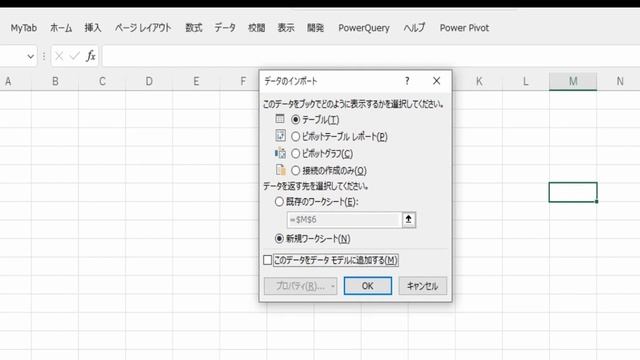The width and height of the screenshot is (640, 360).
Task: Expand the Name Box dropdown arrow
Action: click(30, 56)
